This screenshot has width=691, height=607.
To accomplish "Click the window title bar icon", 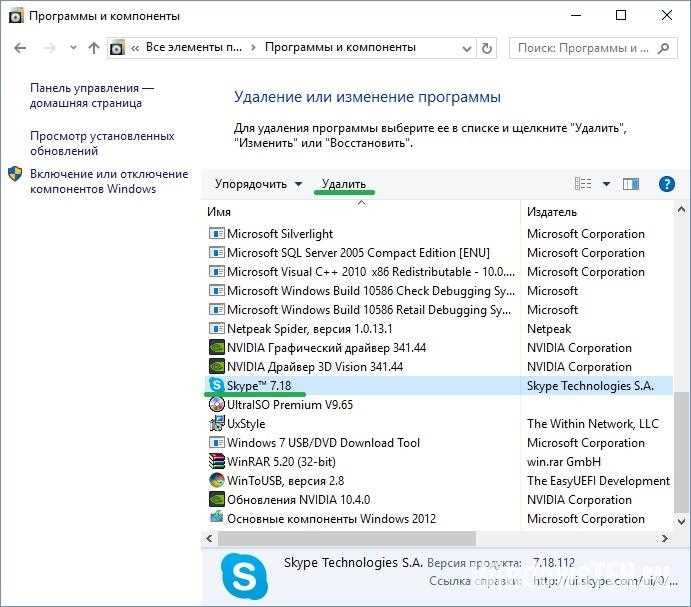I will pos(16,16).
